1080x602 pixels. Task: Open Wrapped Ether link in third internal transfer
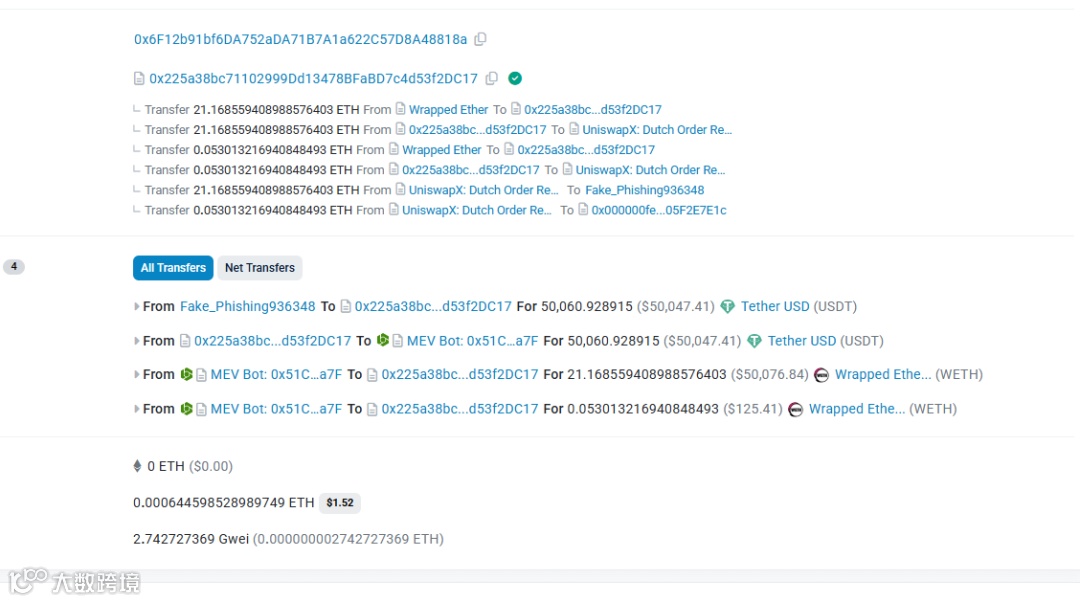click(442, 149)
